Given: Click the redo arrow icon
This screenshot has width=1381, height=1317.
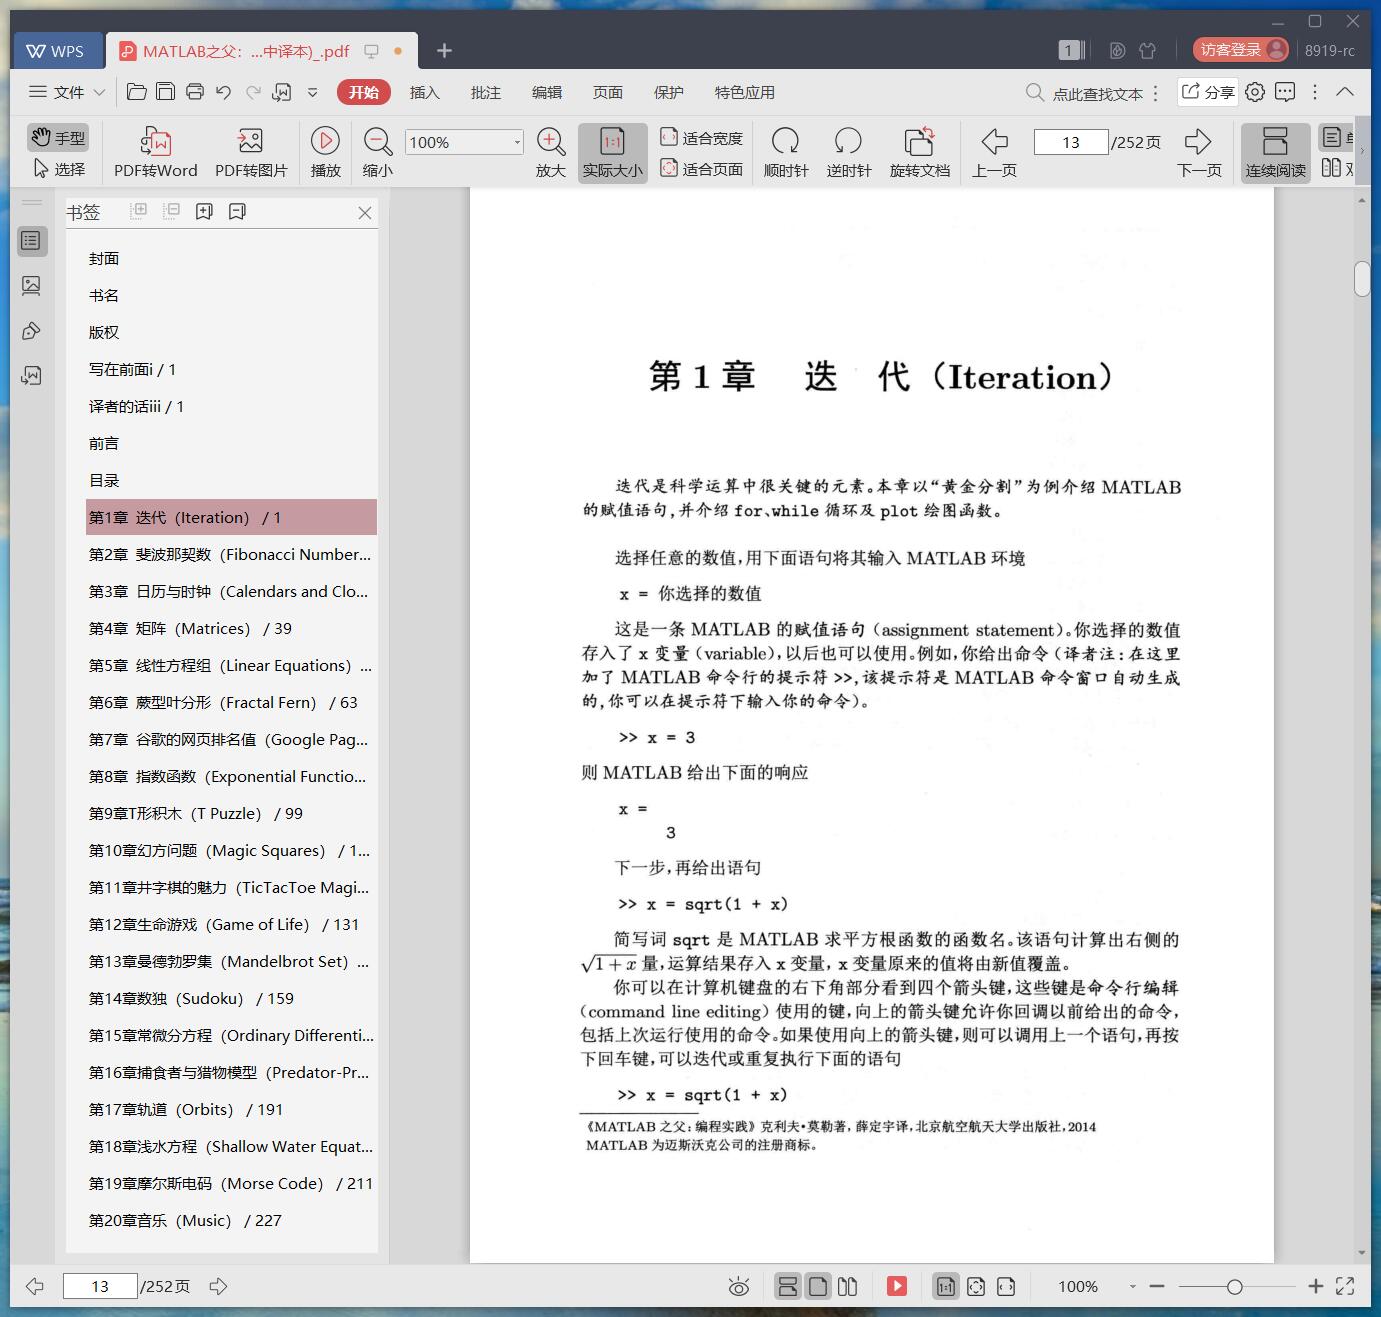Looking at the screenshot, I should (x=253, y=92).
